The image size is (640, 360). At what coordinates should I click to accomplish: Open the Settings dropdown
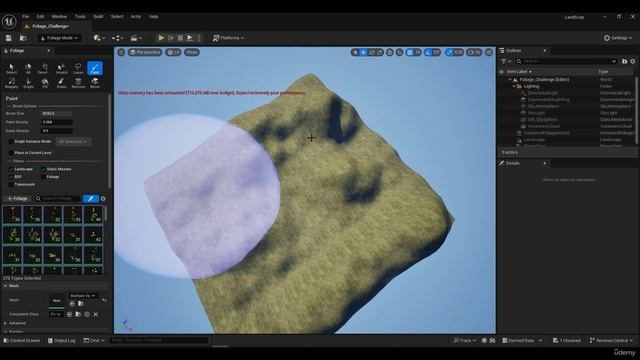[618, 38]
